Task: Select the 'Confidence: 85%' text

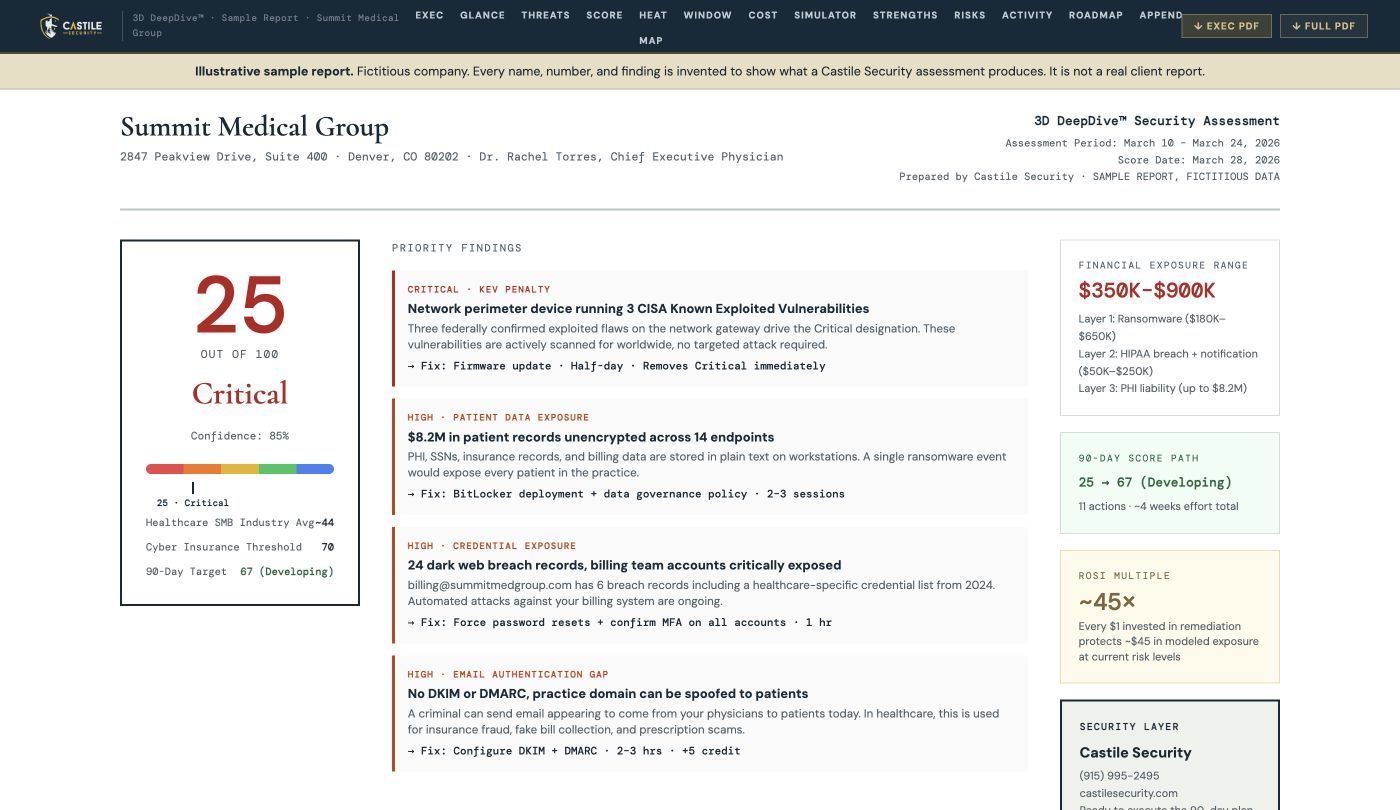Action: (240, 436)
